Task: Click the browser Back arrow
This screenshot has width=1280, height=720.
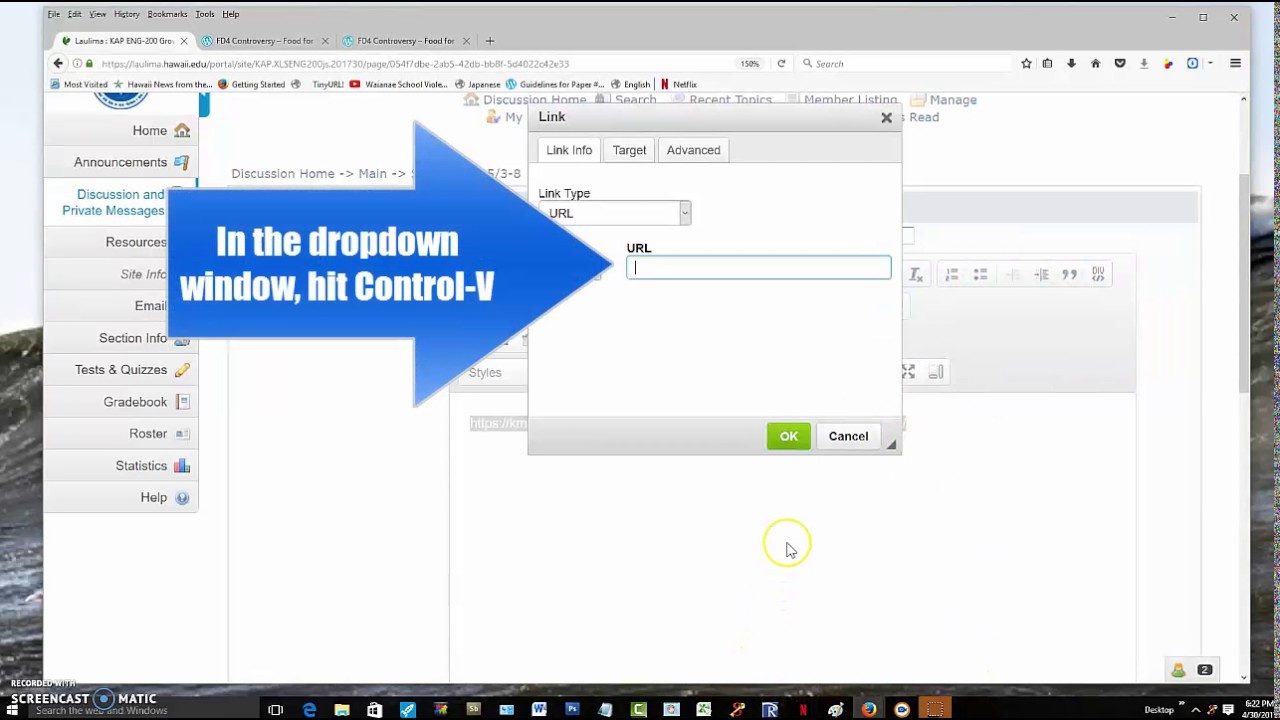Action: coord(58,63)
